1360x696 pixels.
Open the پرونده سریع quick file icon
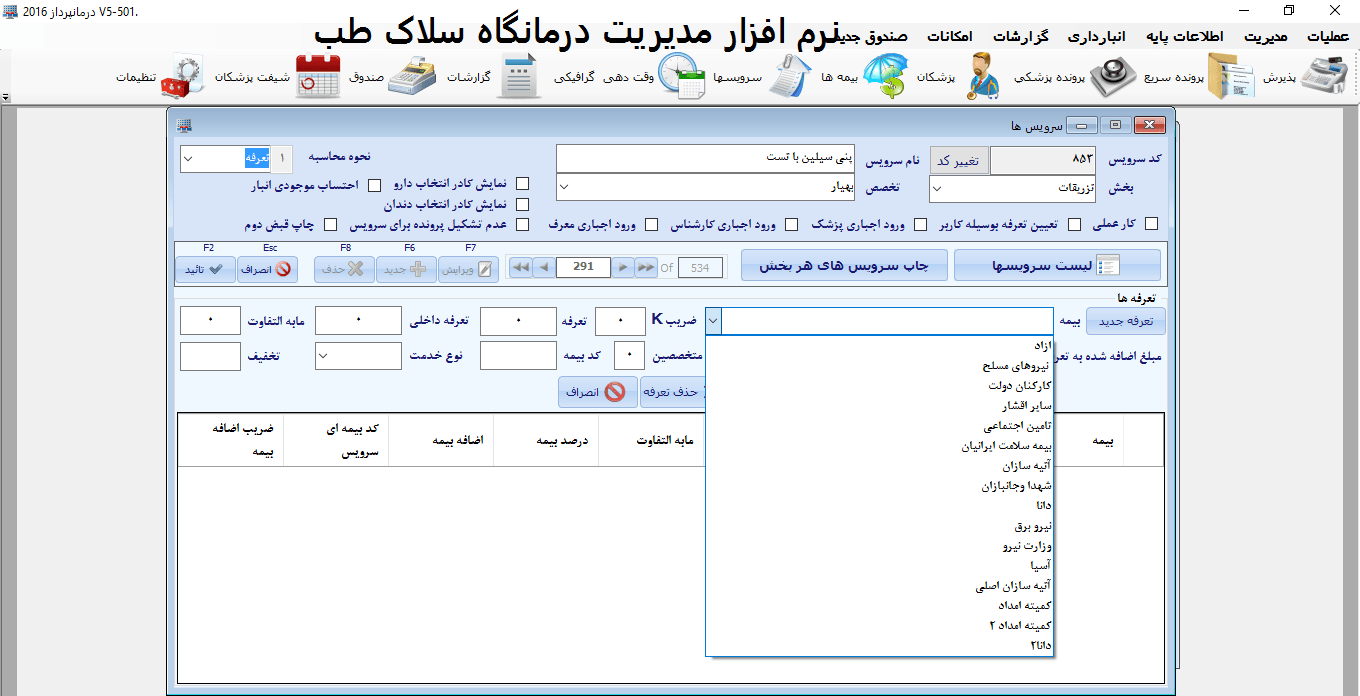click(1231, 77)
